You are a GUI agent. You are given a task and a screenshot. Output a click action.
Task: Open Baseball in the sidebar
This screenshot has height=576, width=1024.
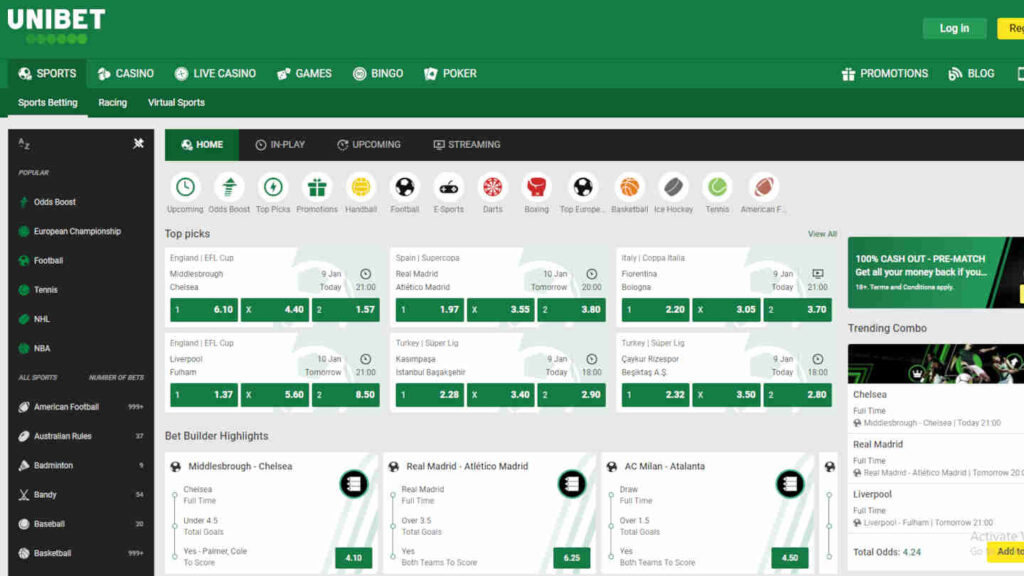click(x=81, y=524)
